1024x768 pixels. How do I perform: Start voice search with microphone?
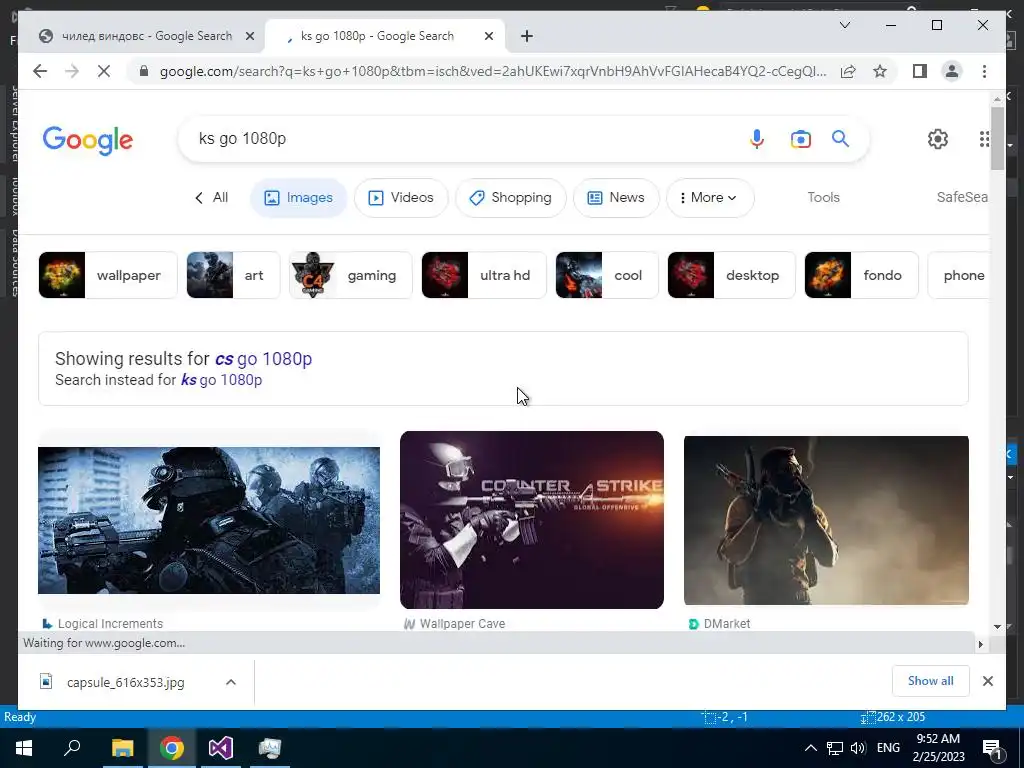coord(756,138)
